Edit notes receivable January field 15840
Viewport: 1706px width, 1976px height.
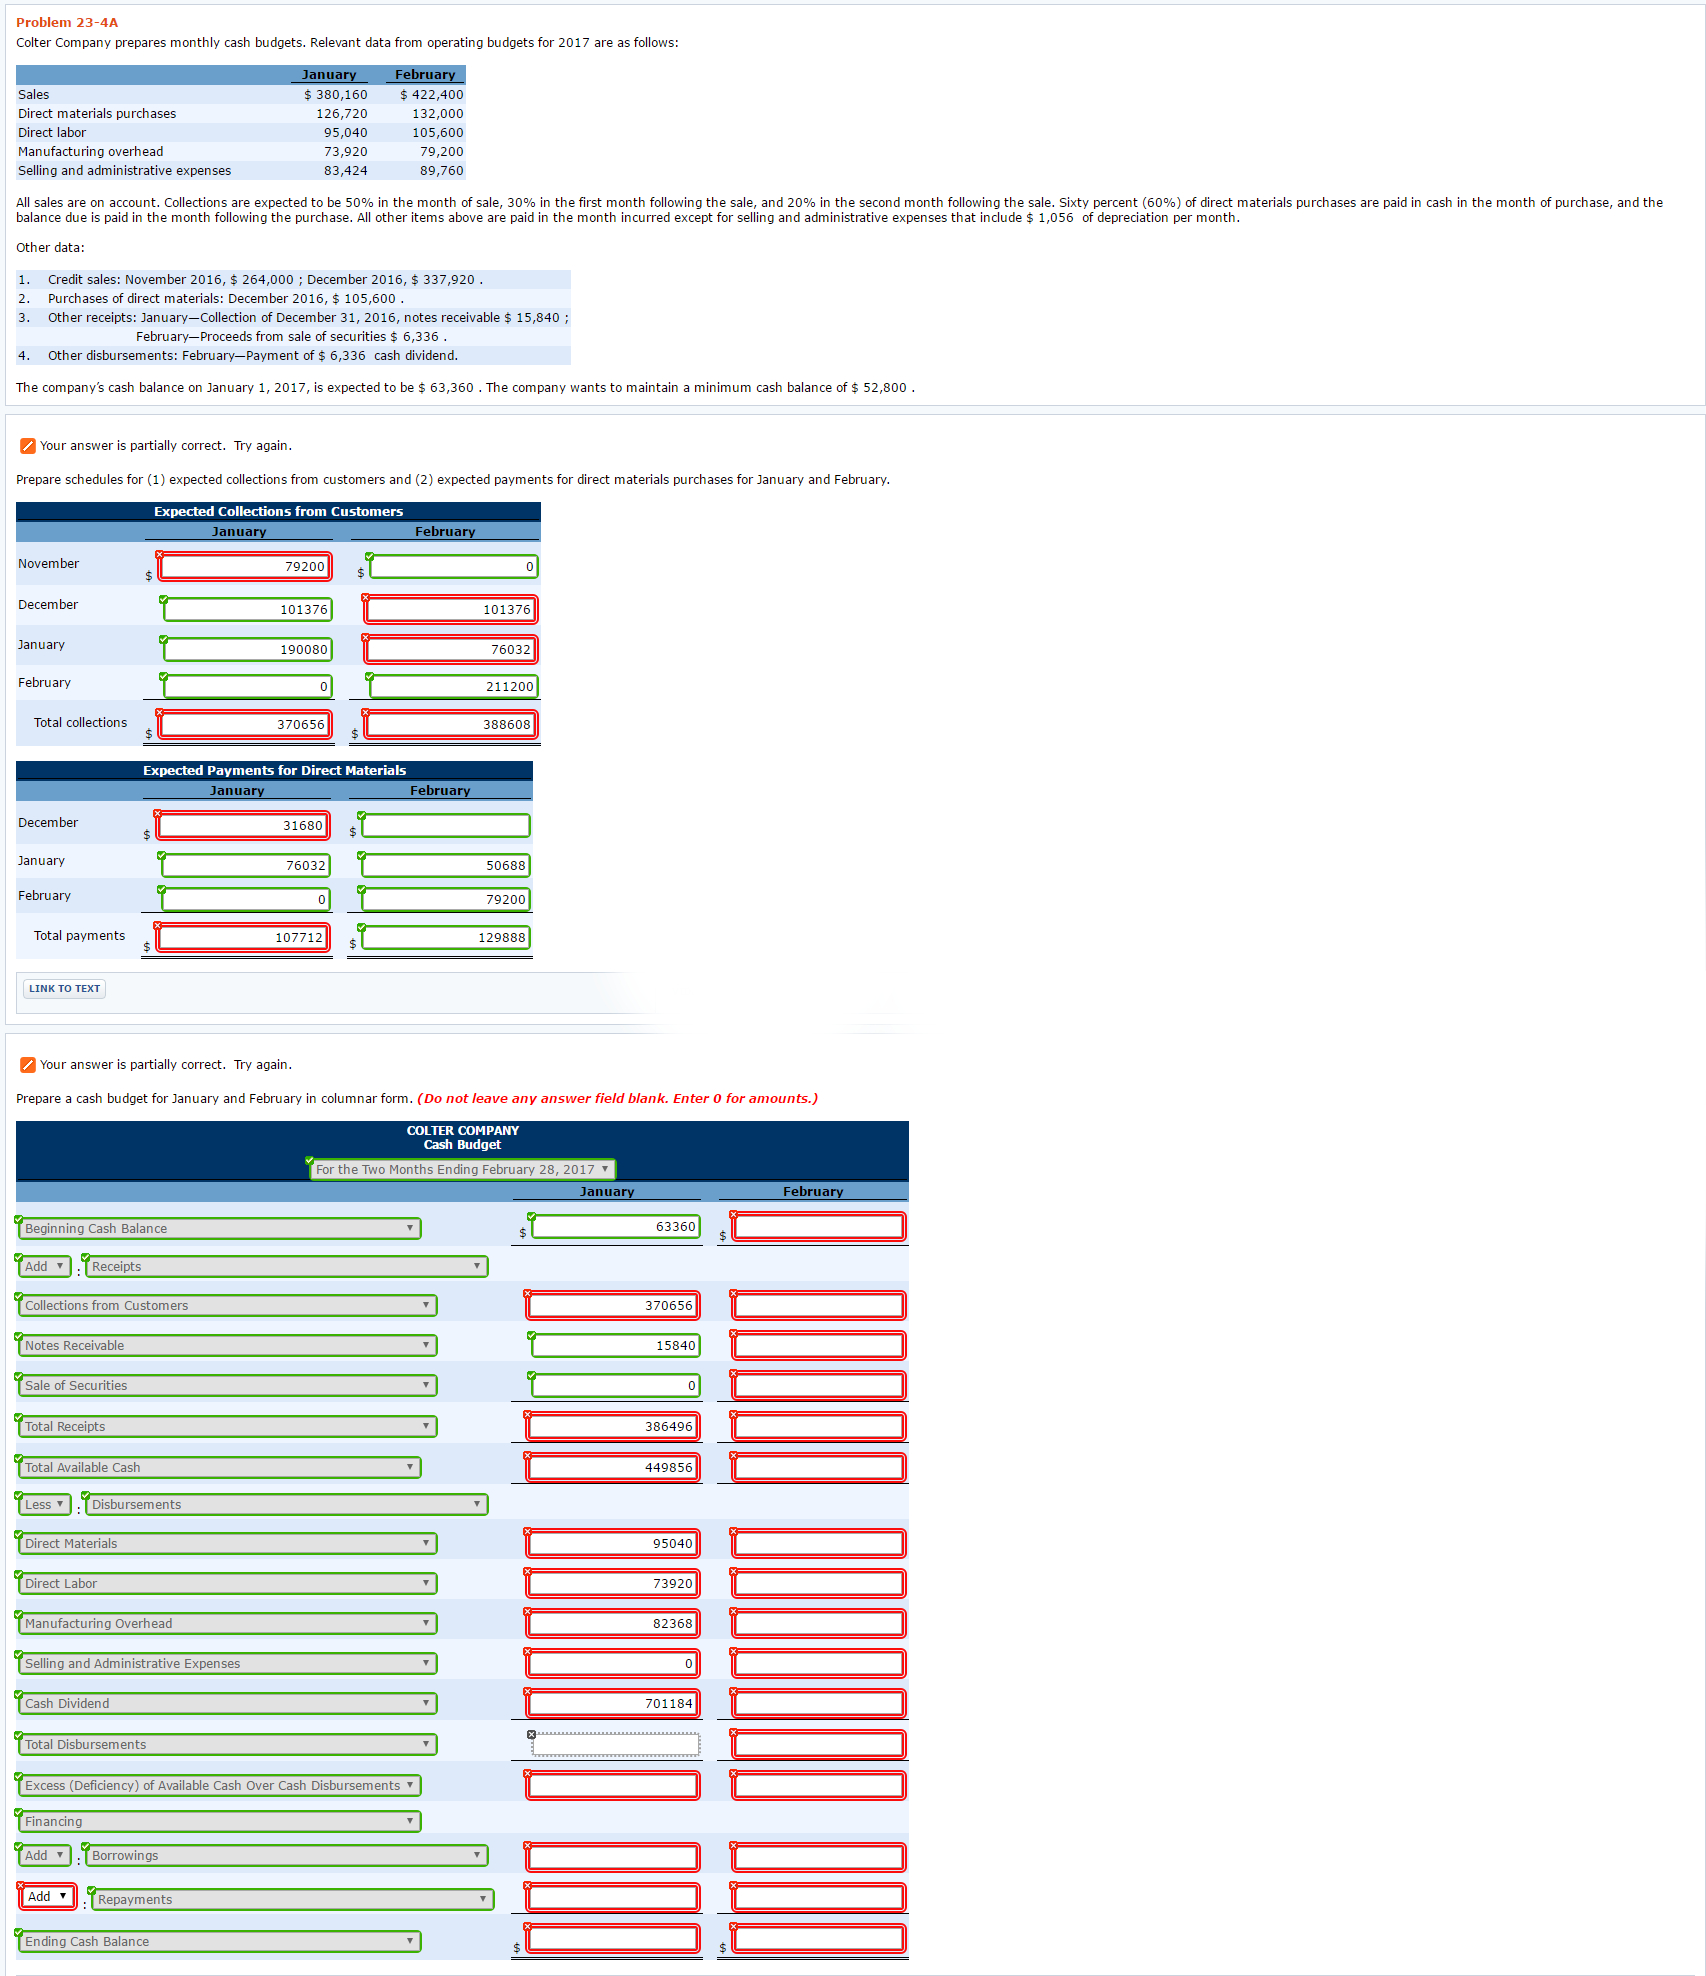615,1345
